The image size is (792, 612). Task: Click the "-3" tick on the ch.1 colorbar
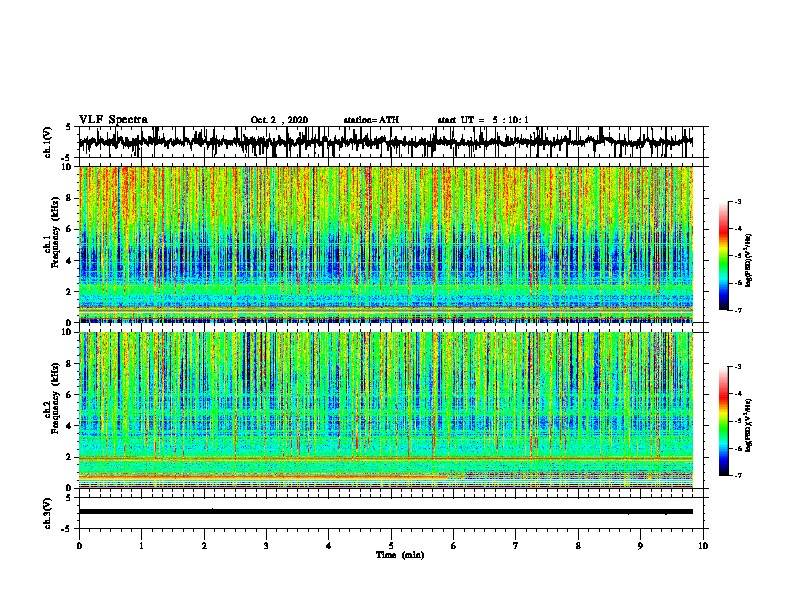[x=737, y=201]
